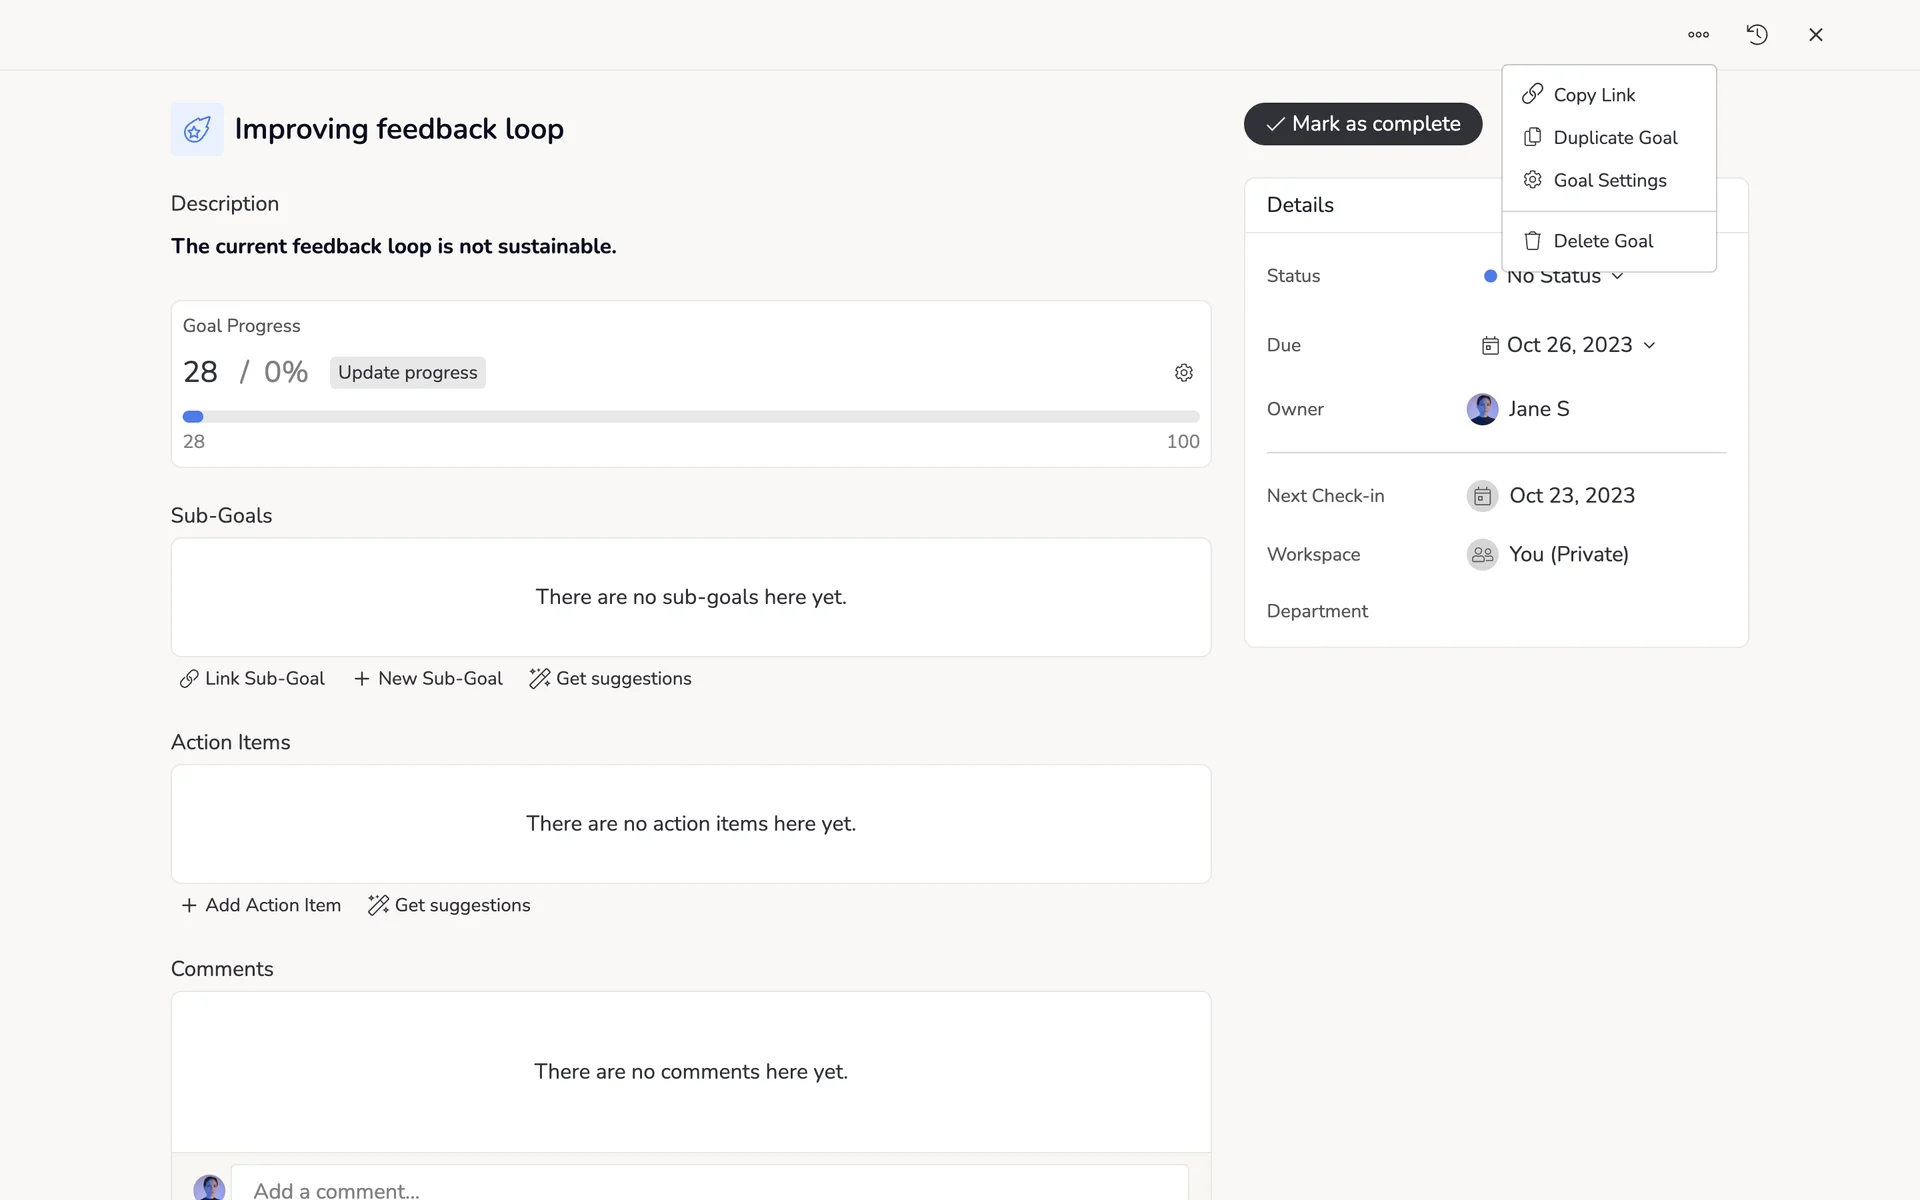Open Goal Settings from the menu

[1609, 181]
